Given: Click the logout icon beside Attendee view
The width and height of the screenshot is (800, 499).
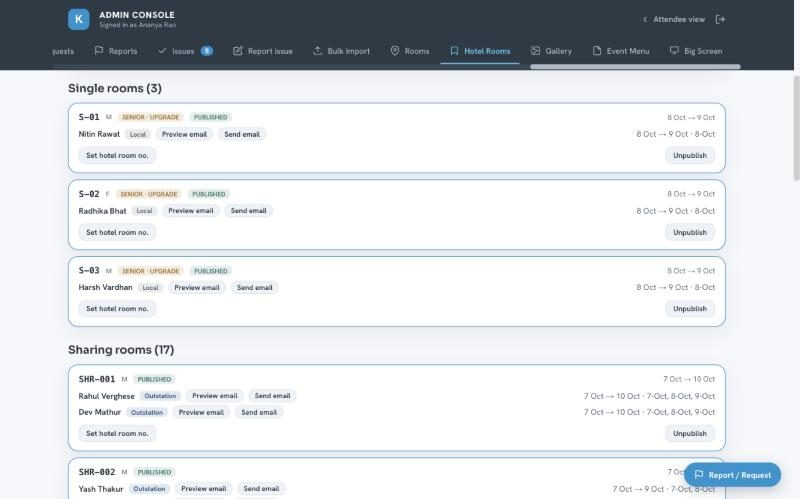Looking at the screenshot, I should [x=720, y=19].
